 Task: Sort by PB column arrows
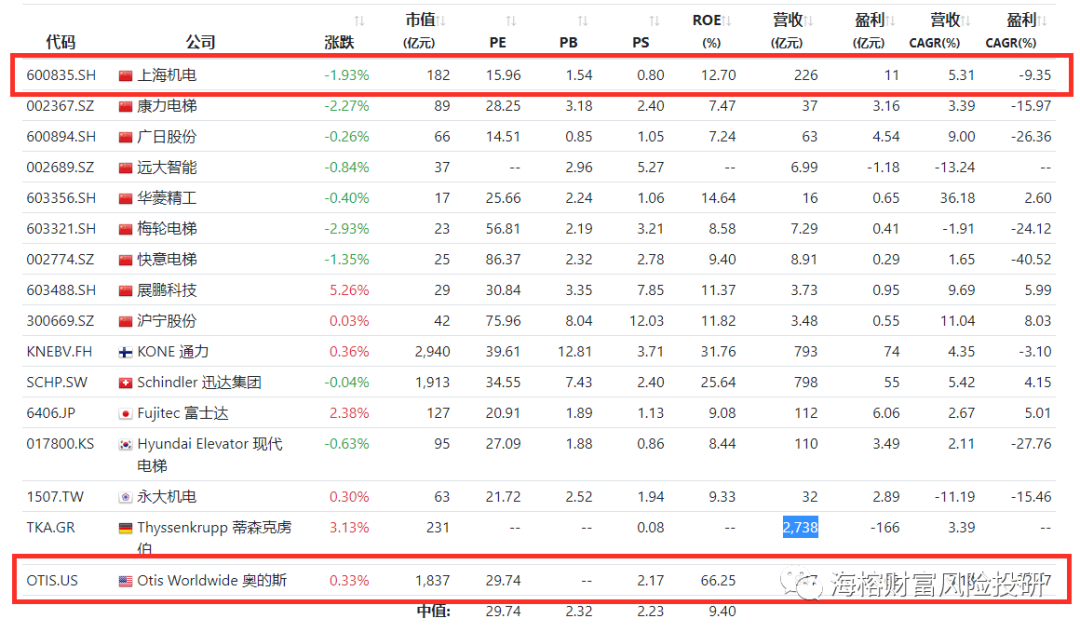(x=583, y=21)
